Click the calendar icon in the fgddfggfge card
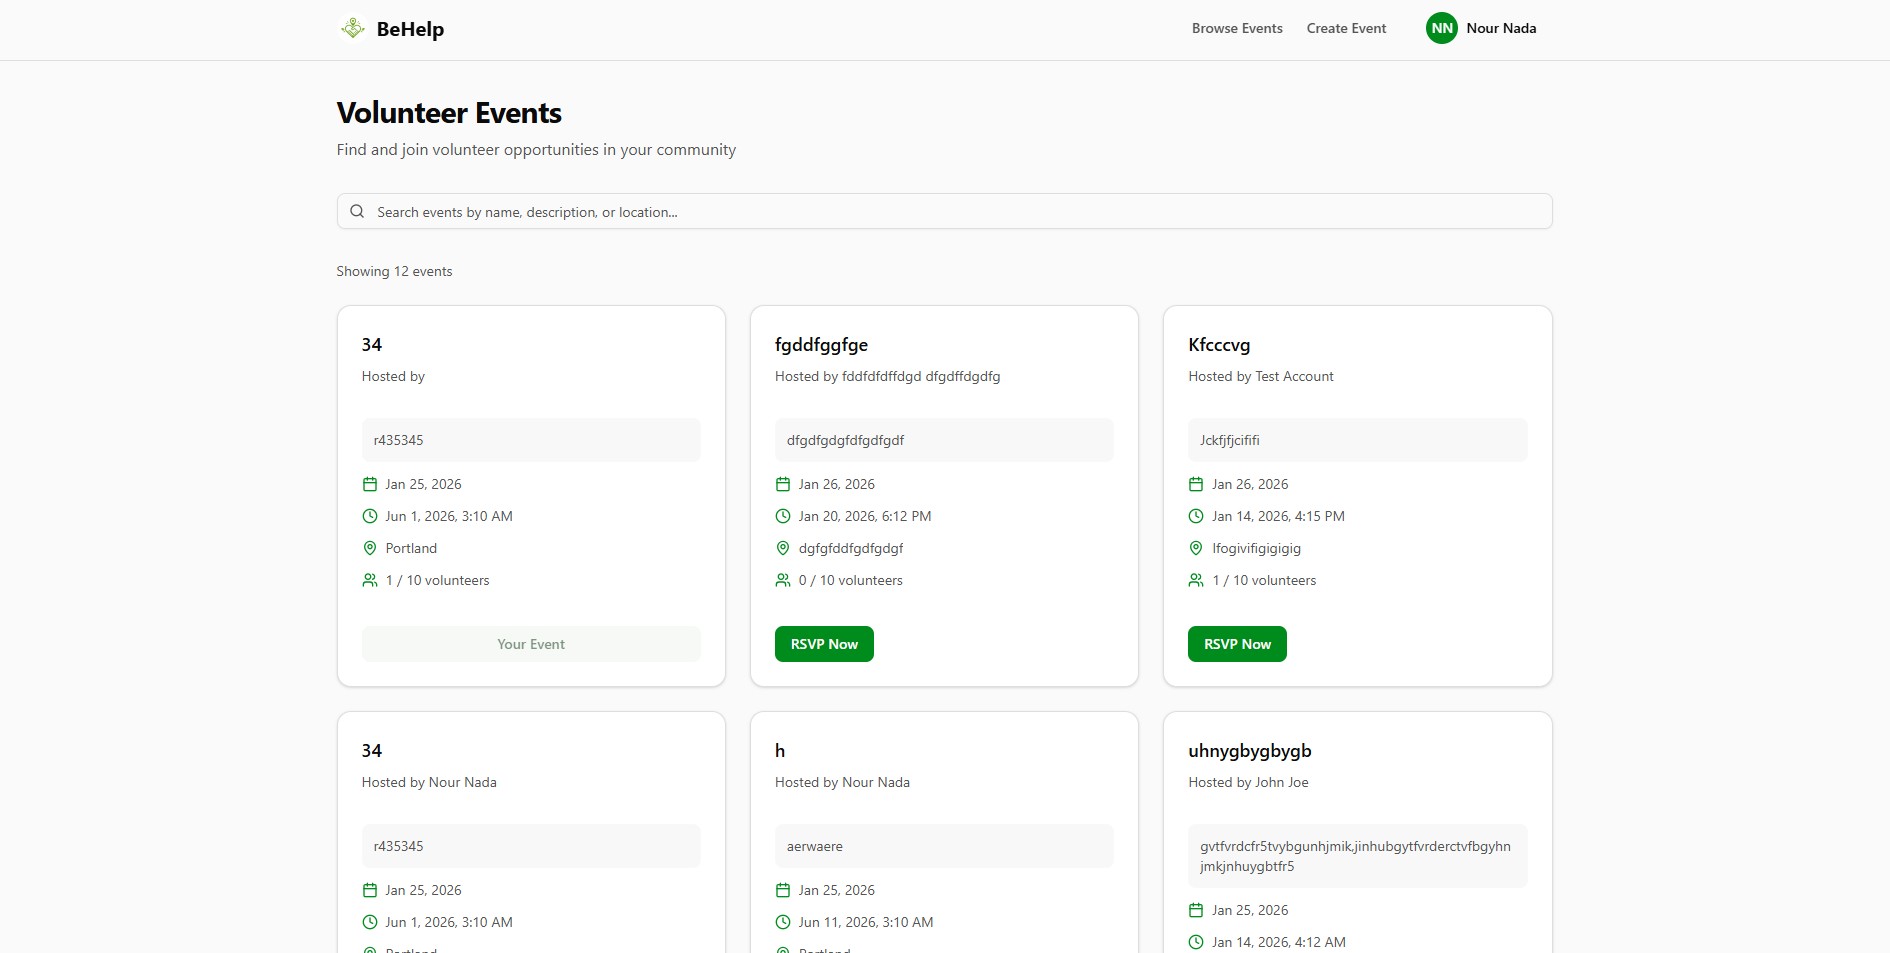This screenshot has width=1890, height=953. pyautogui.click(x=783, y=484)
